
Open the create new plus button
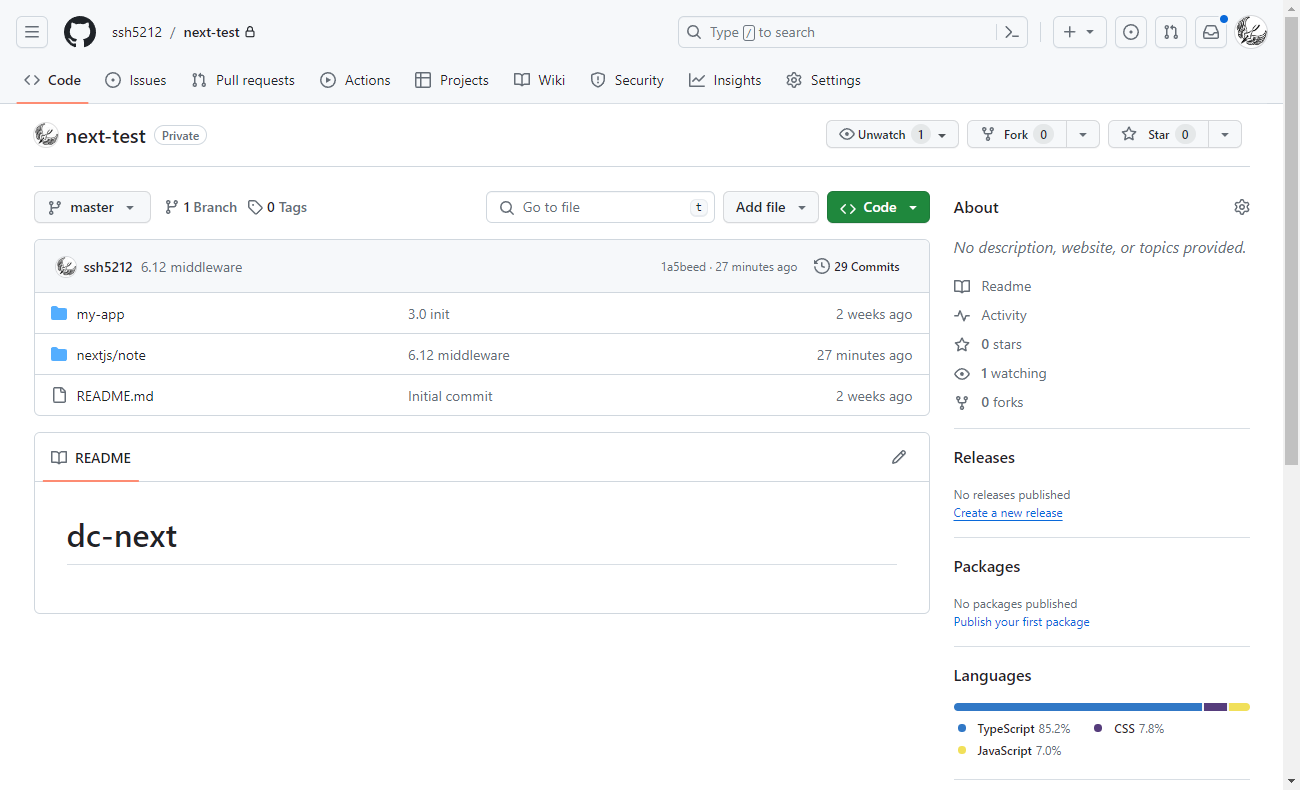[x=1079, y=32]
